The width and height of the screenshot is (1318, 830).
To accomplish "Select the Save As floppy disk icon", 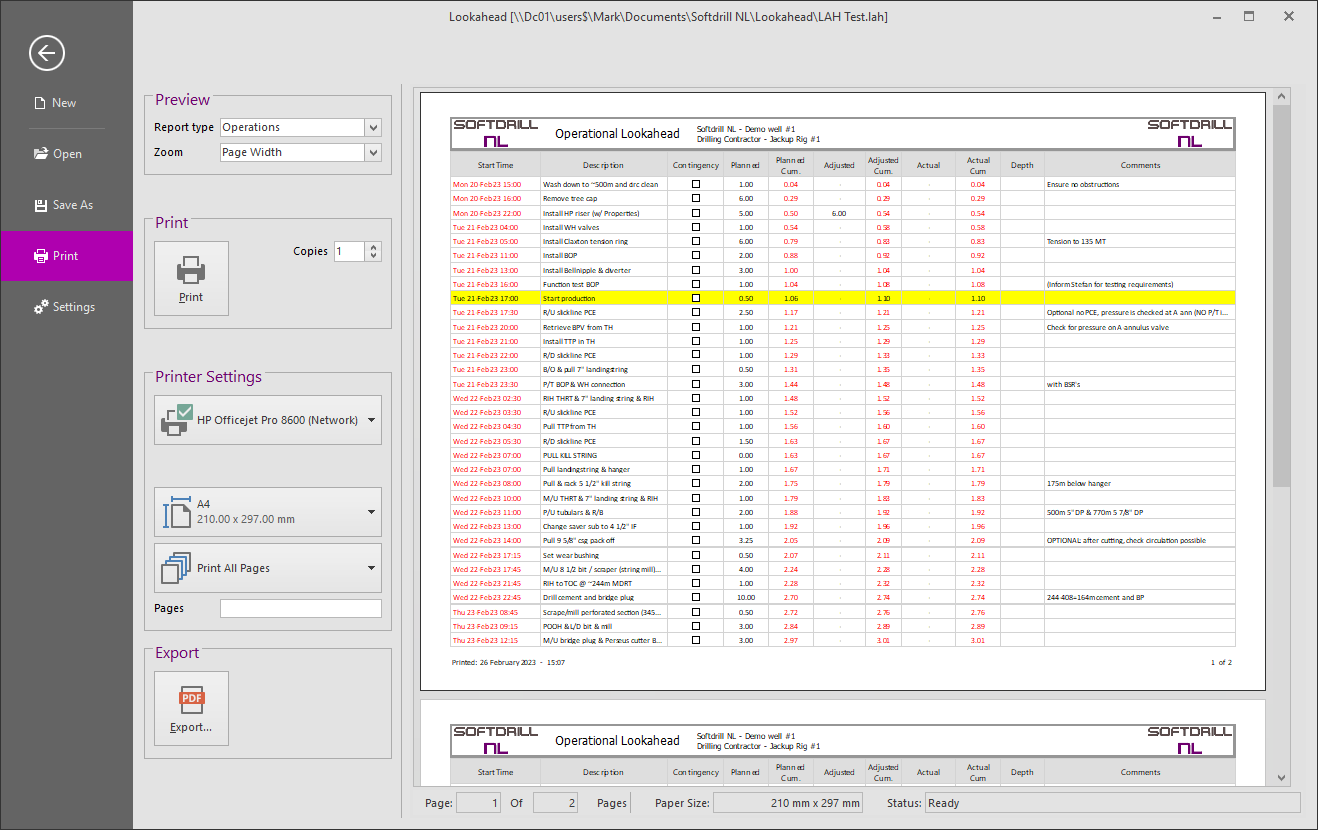I will click(x=41, y=205).
